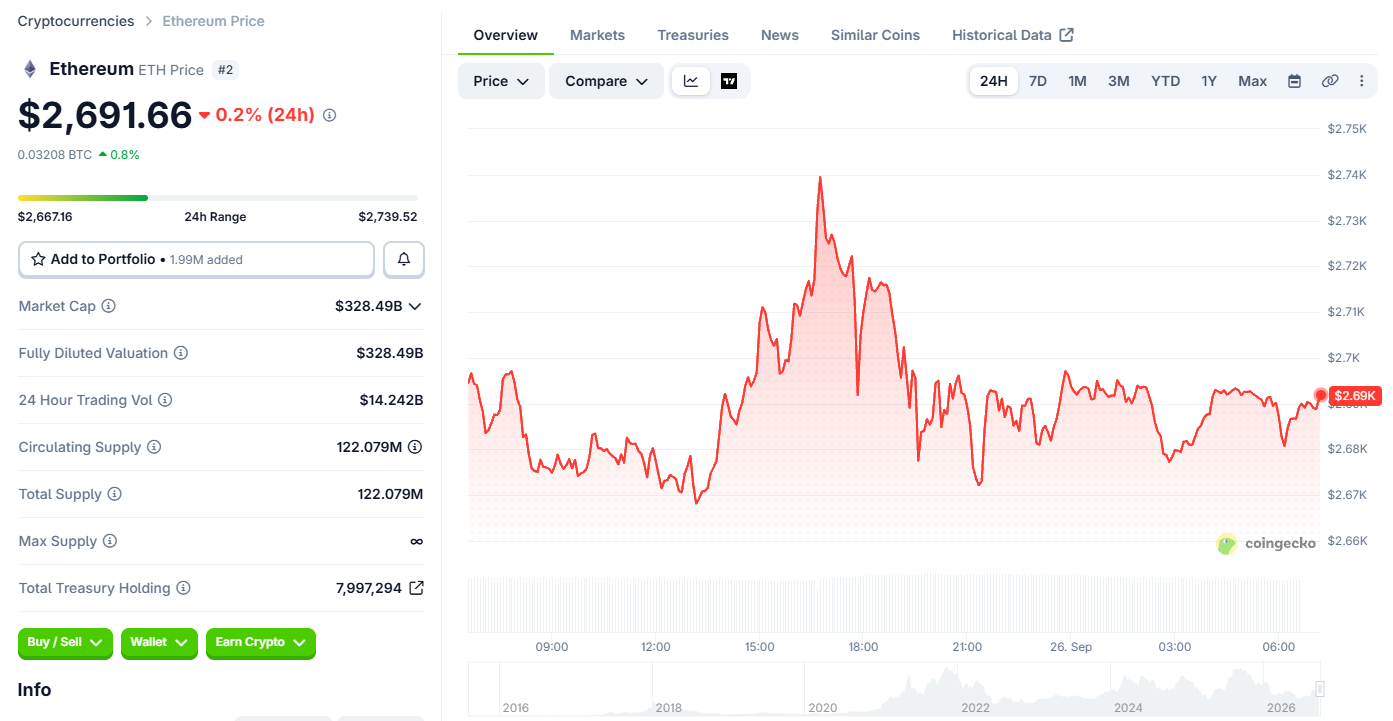This screenshot has height=721, width=1393.
Task: Select 24H chart range
Action: 994,81
